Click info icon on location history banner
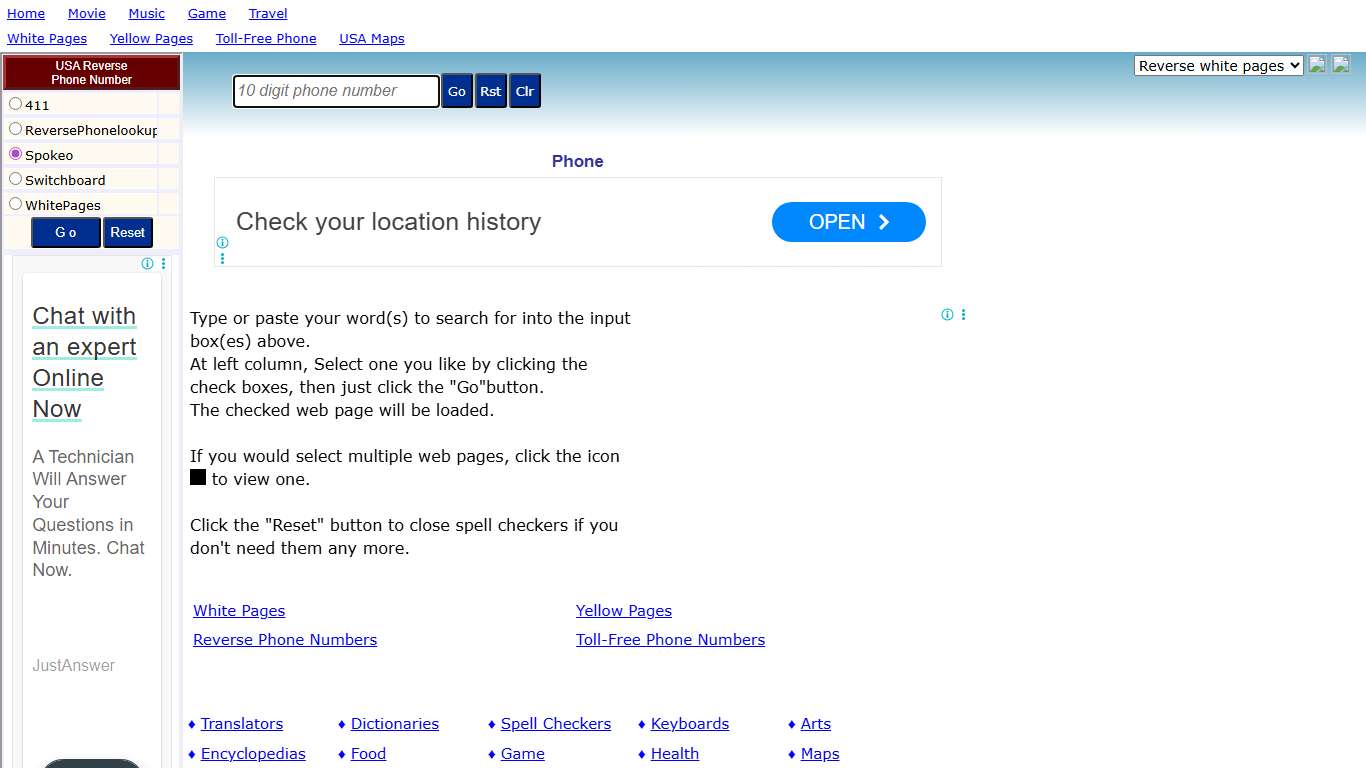 tap(222, 243)
